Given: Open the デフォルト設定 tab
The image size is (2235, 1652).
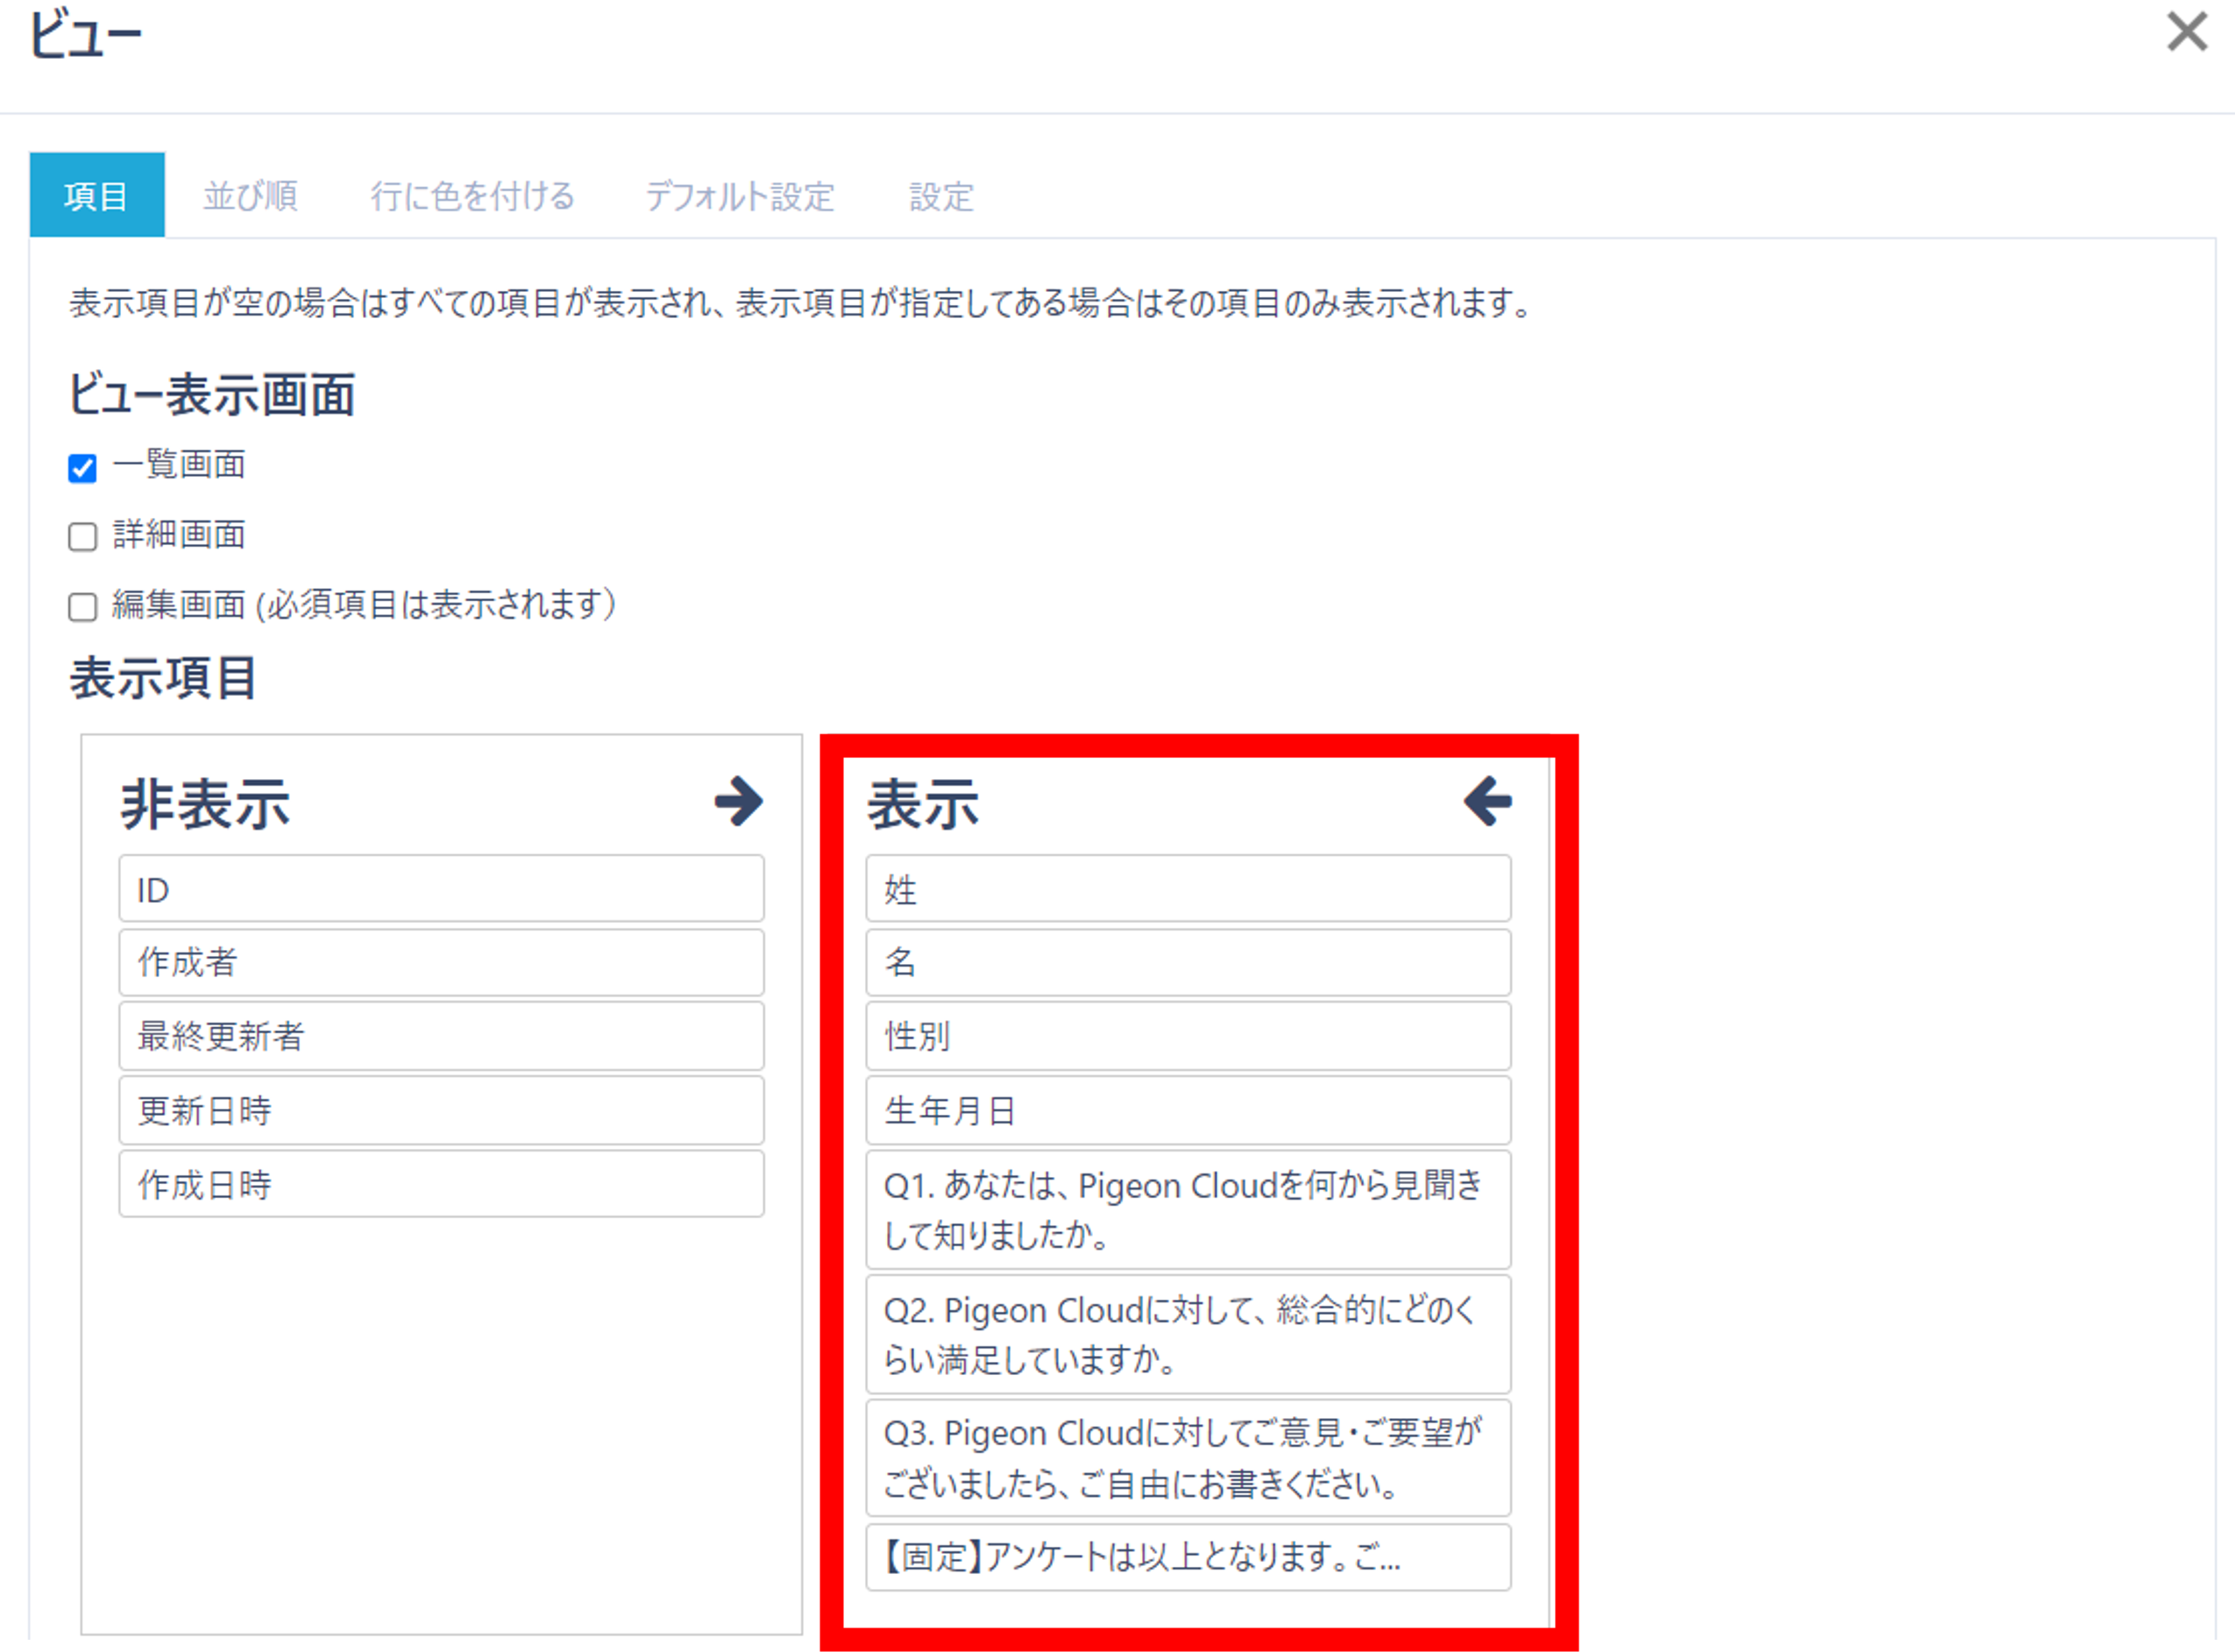Looking at the screenshot, I should [x=740, y=196].
